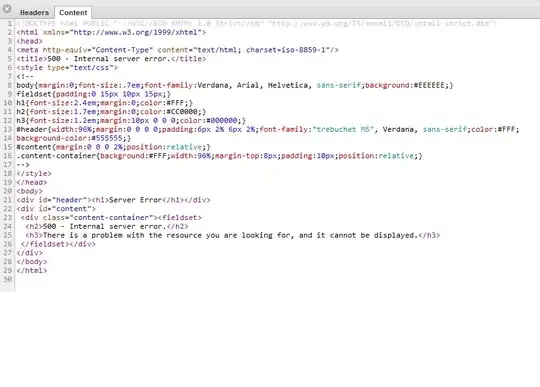
Task: Click the .content-container CSS rule line
Action: 219,156
